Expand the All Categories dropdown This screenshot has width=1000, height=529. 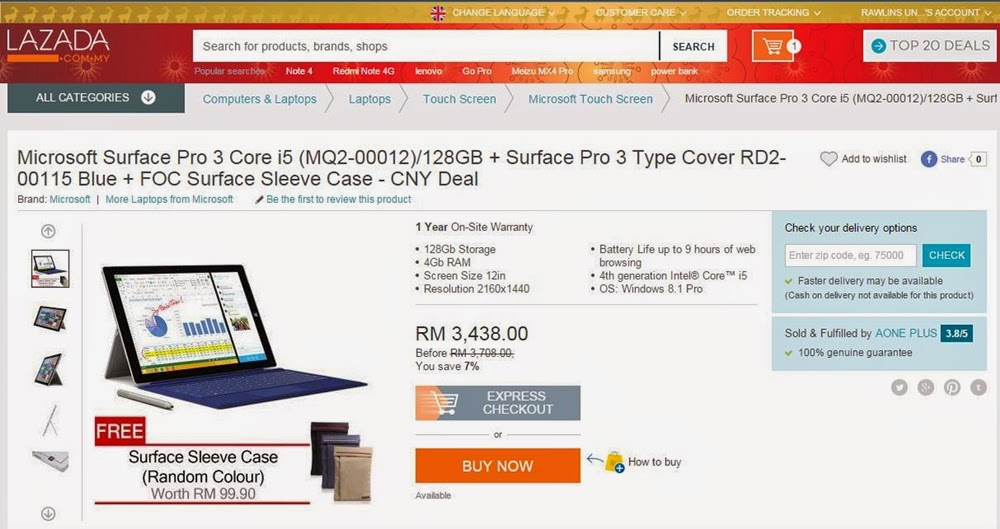(x=96, y=98)
